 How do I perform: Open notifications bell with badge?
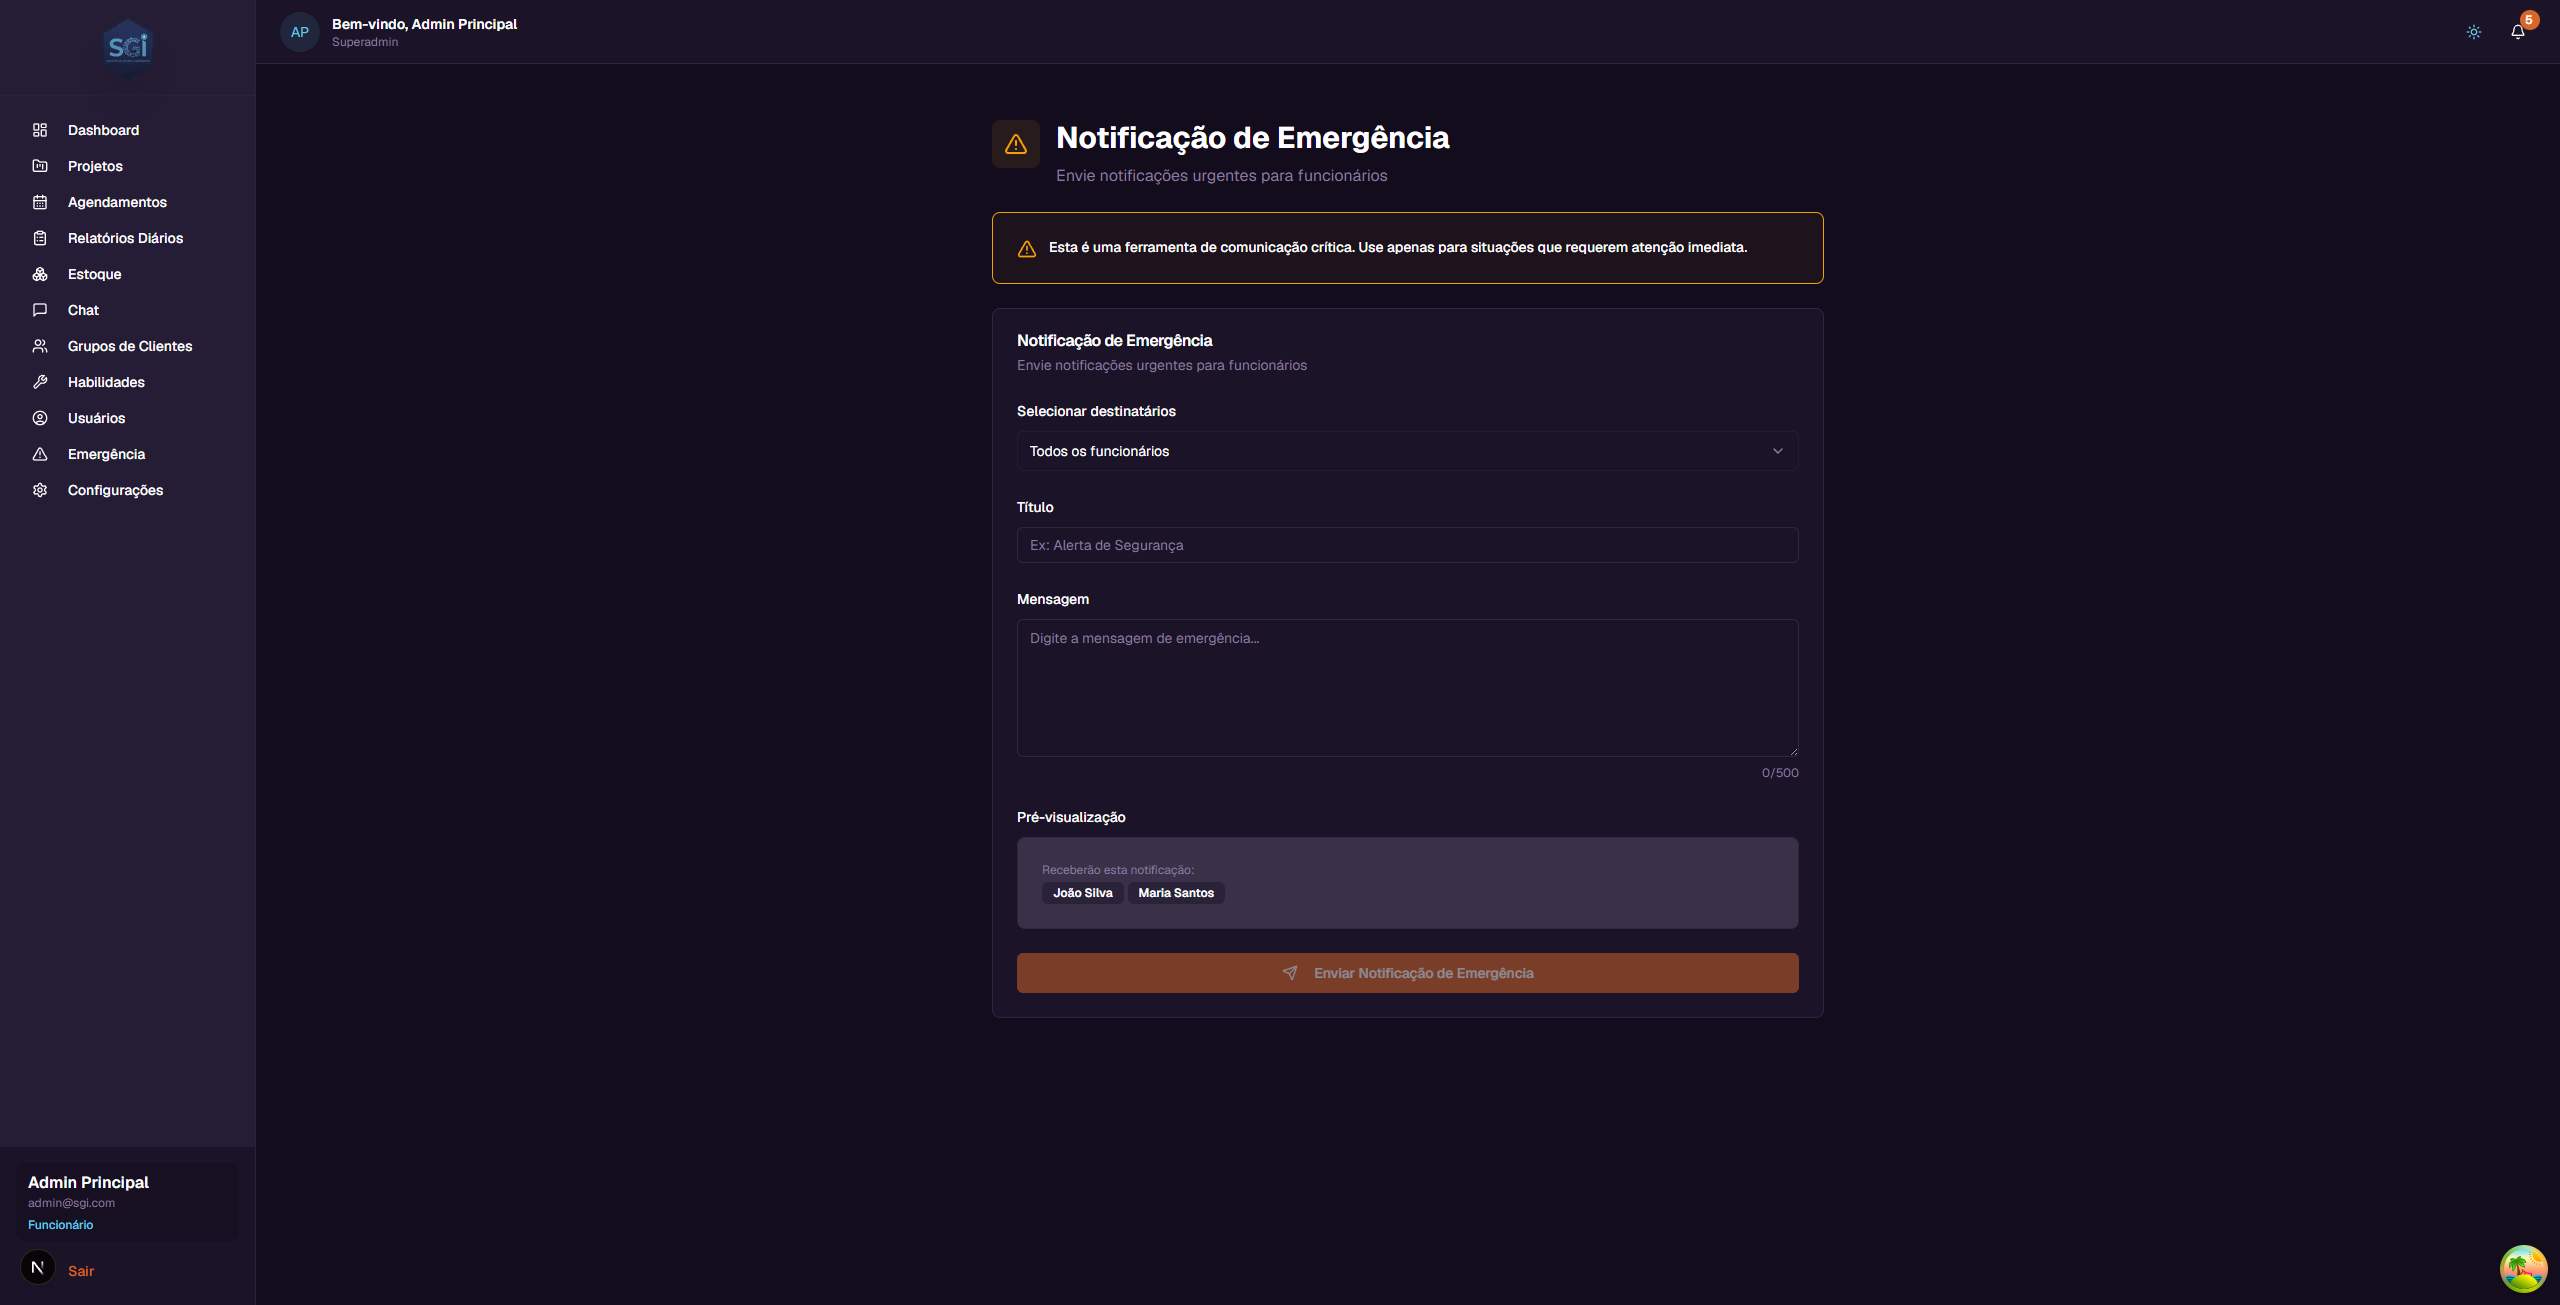(x=2518, y=32)
